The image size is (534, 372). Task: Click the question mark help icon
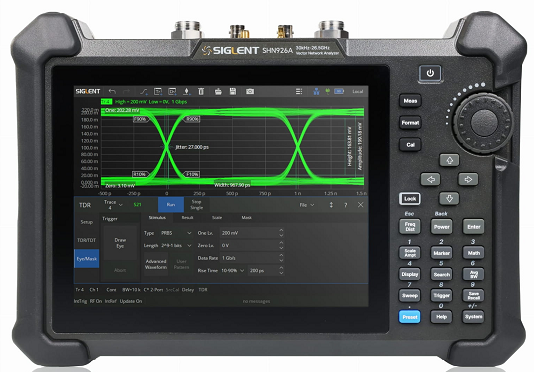click(x=346, y=205)
